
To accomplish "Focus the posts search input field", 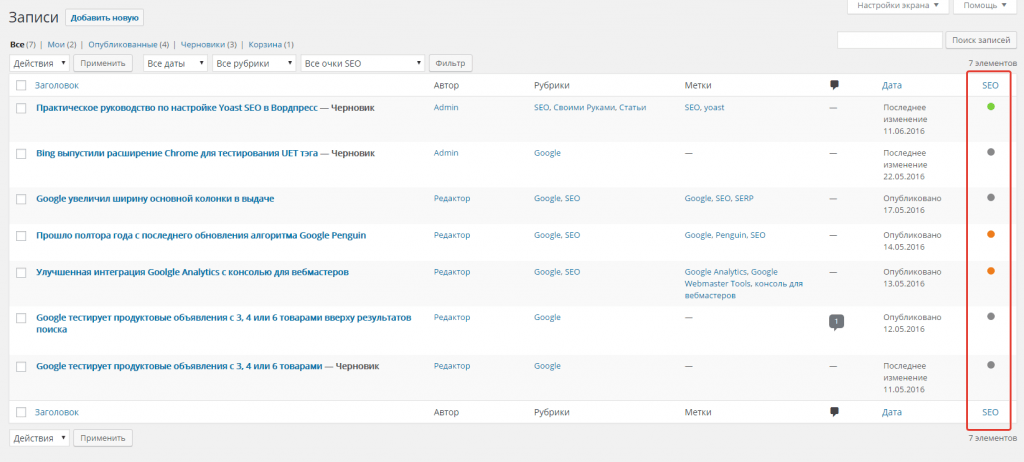I will (x=889, y=40).
